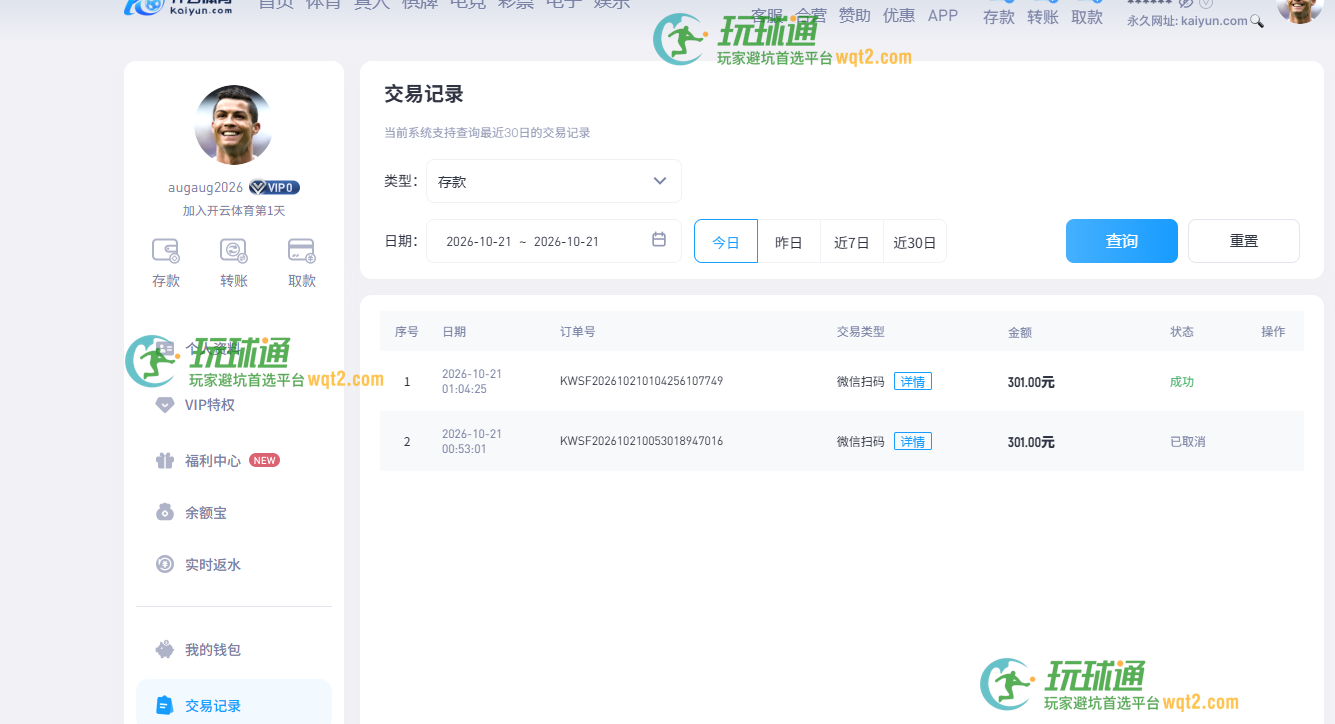Click 取款 in the top navigation
This screenshot has height=724, width=1335.
click(x=1087, y=17)
